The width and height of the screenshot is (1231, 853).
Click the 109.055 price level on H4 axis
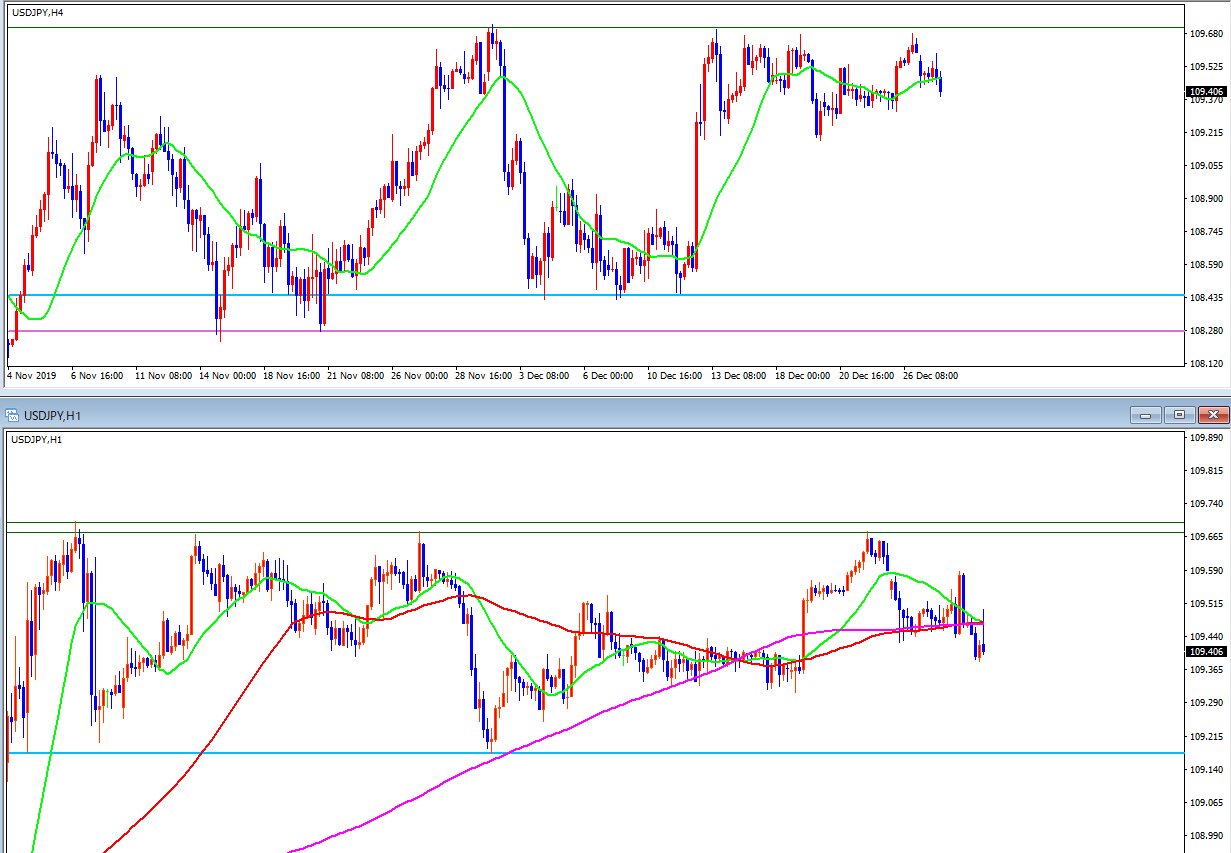[x=1207, y=166]
